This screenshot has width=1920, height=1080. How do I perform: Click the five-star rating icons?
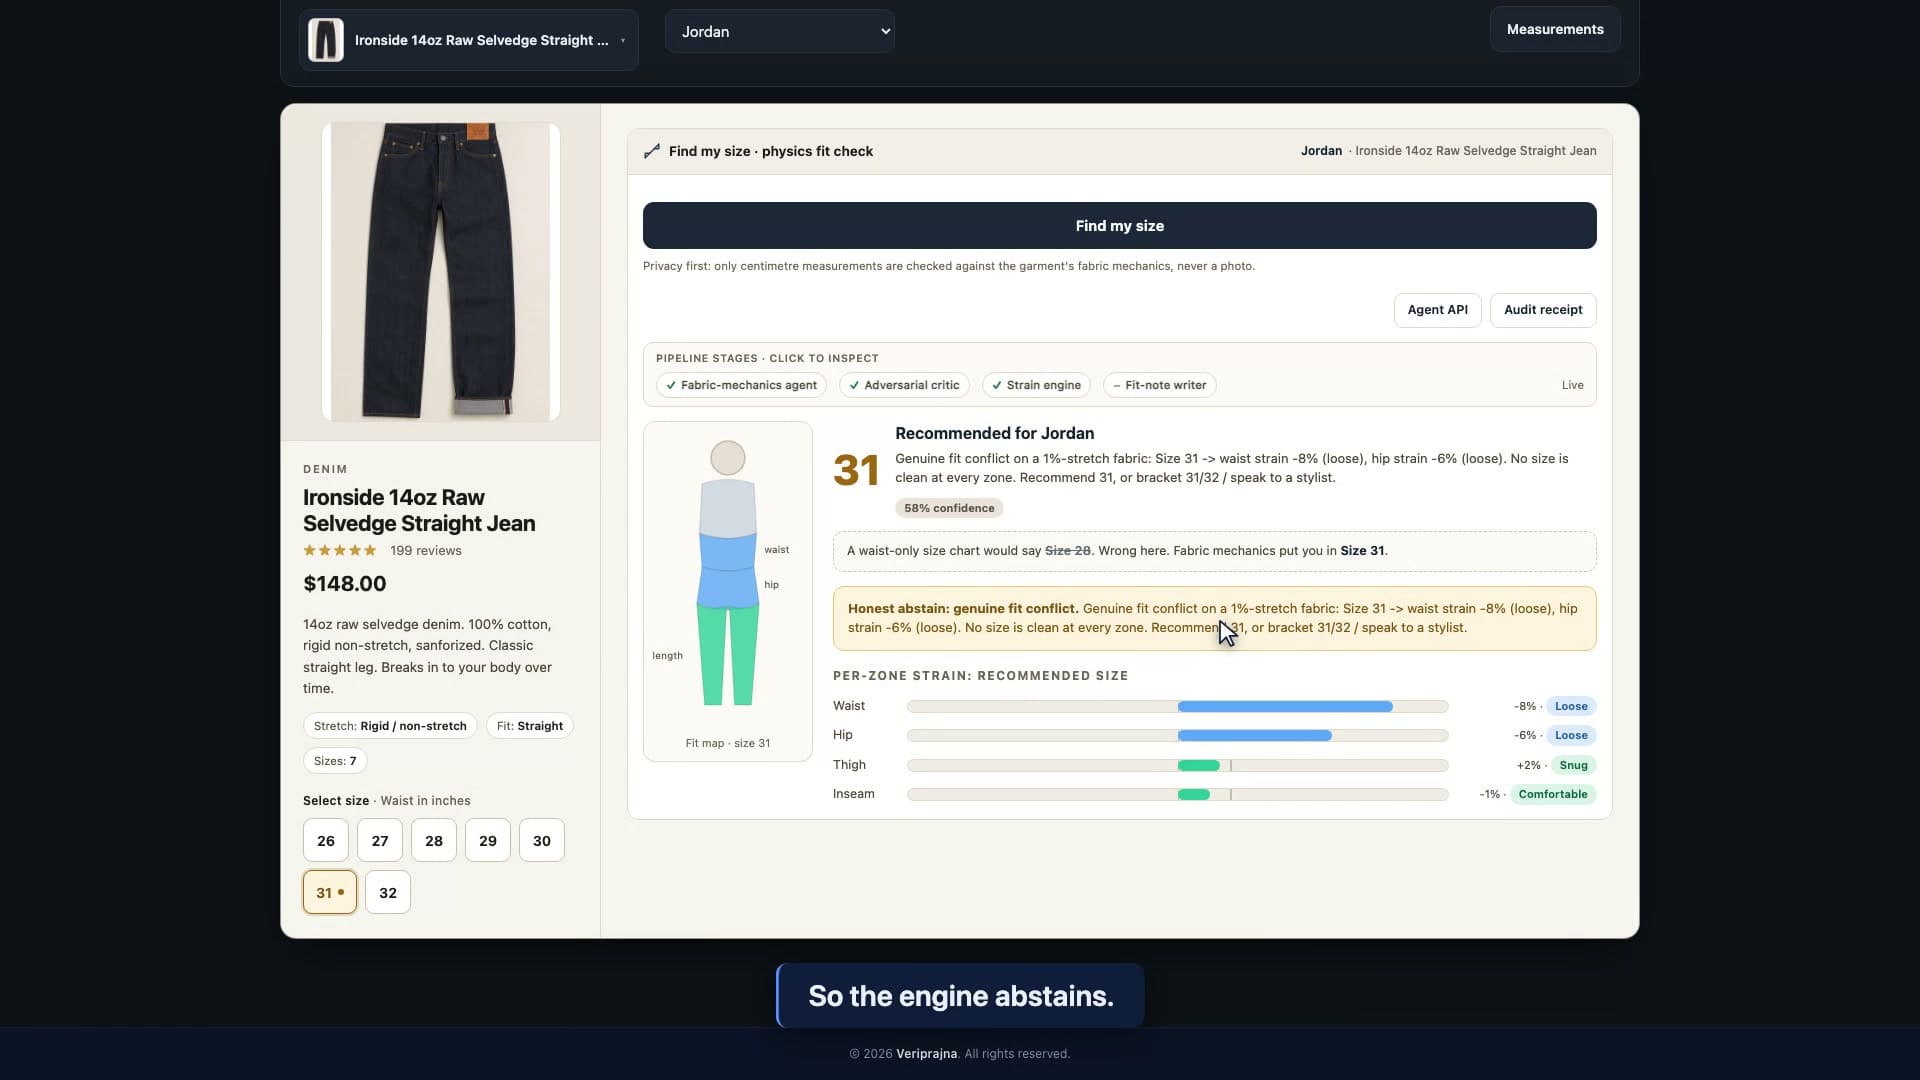340,551
